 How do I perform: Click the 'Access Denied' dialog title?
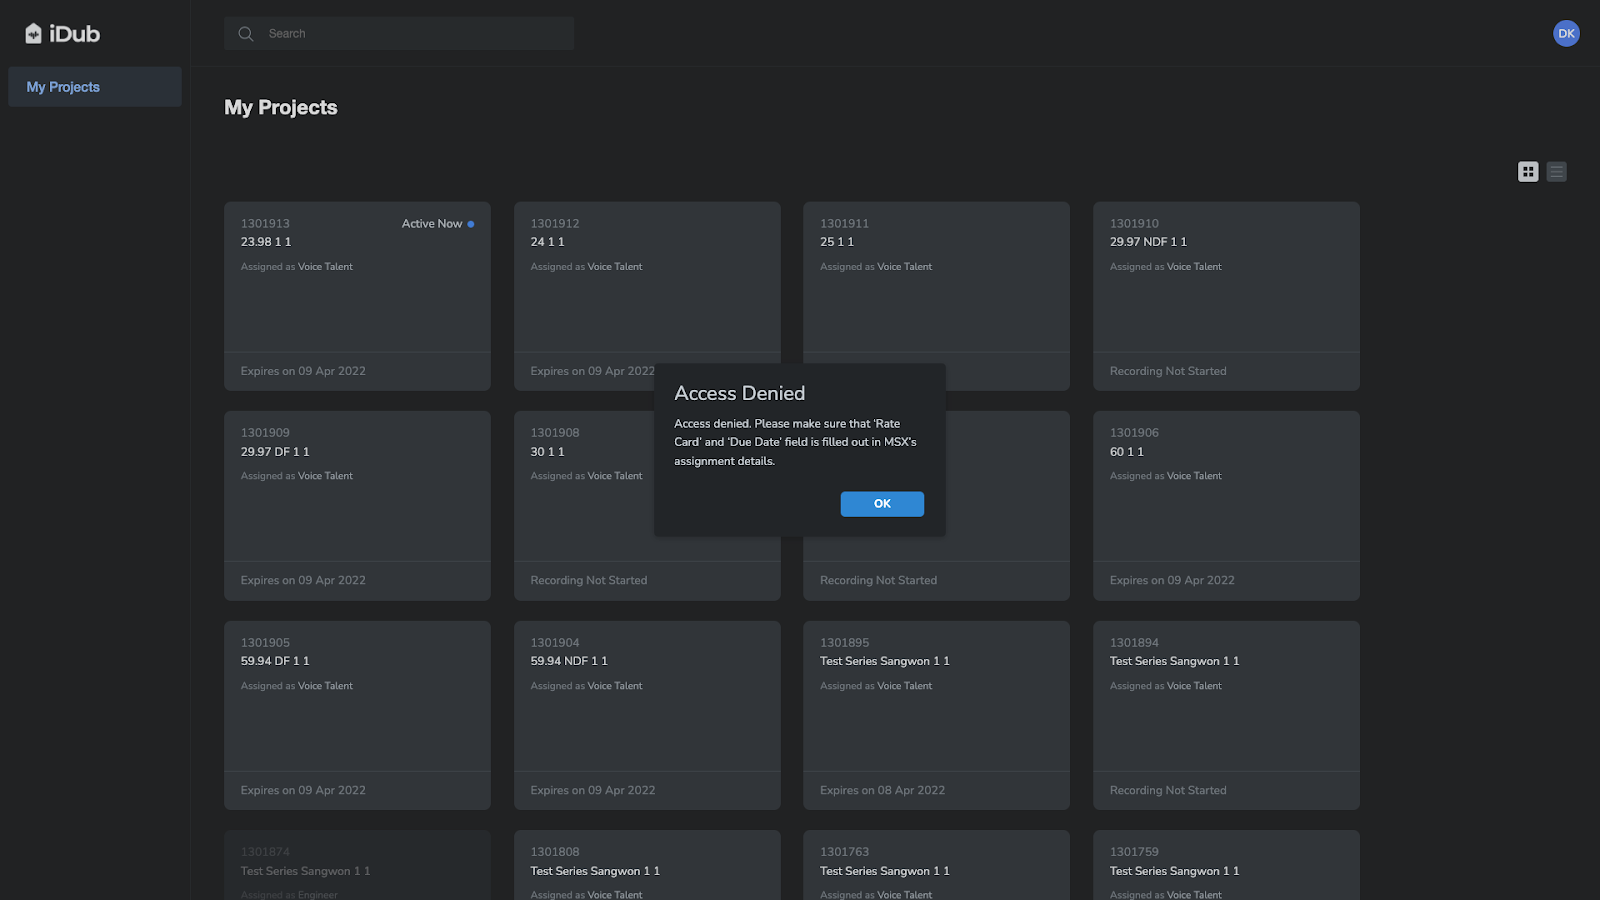point(740,394)
